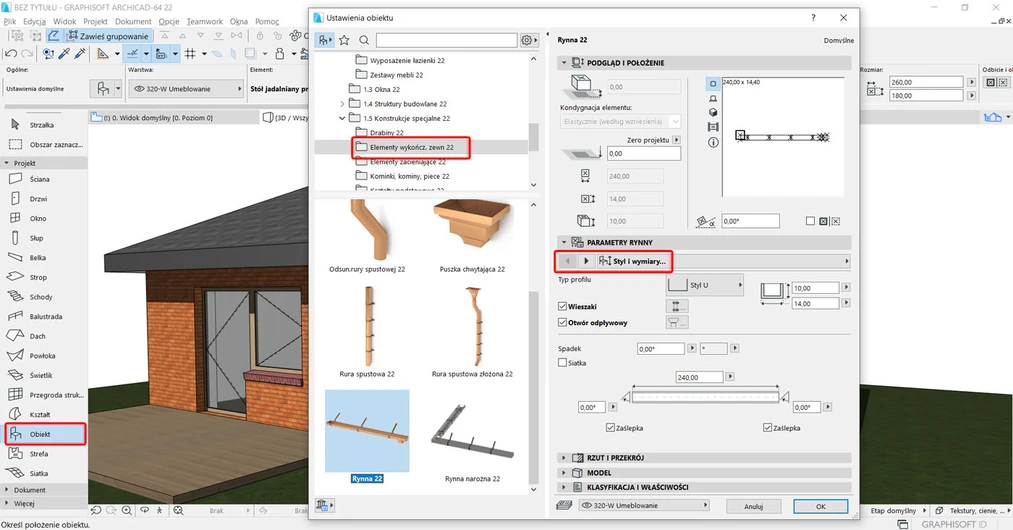Image resolution: width=1013 pixels, height=530 pixels.
Task: Collapse the 1.5 Konstrukcje specjalne 22 folder
Action: point(342,118)
